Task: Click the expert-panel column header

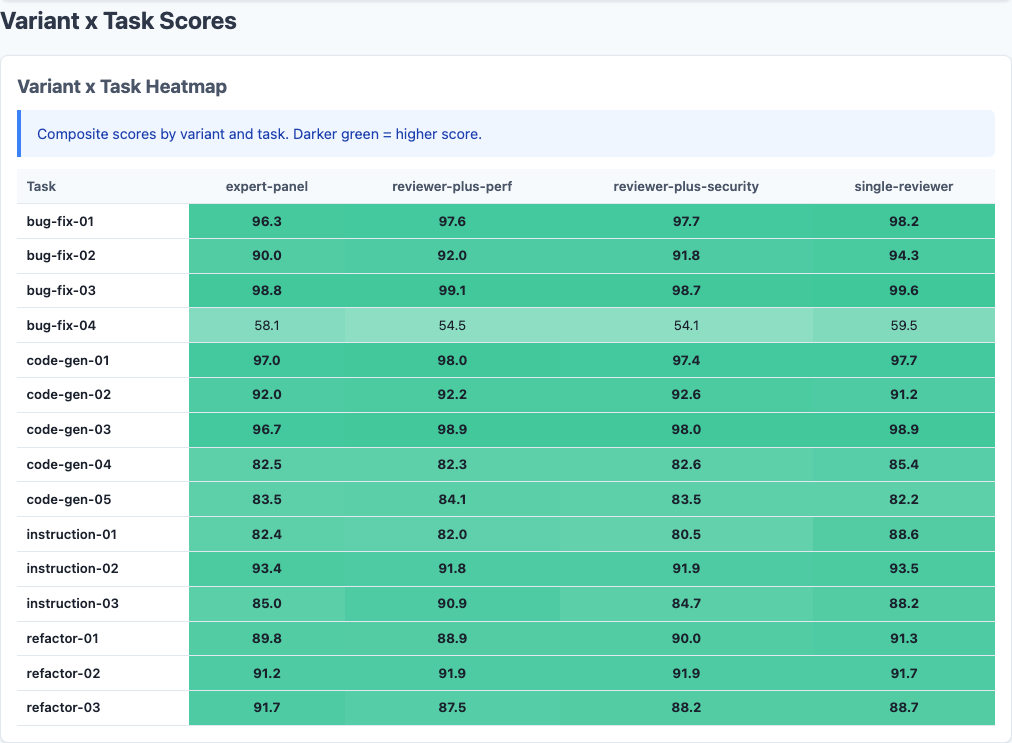Action: (x=267, y=186)
